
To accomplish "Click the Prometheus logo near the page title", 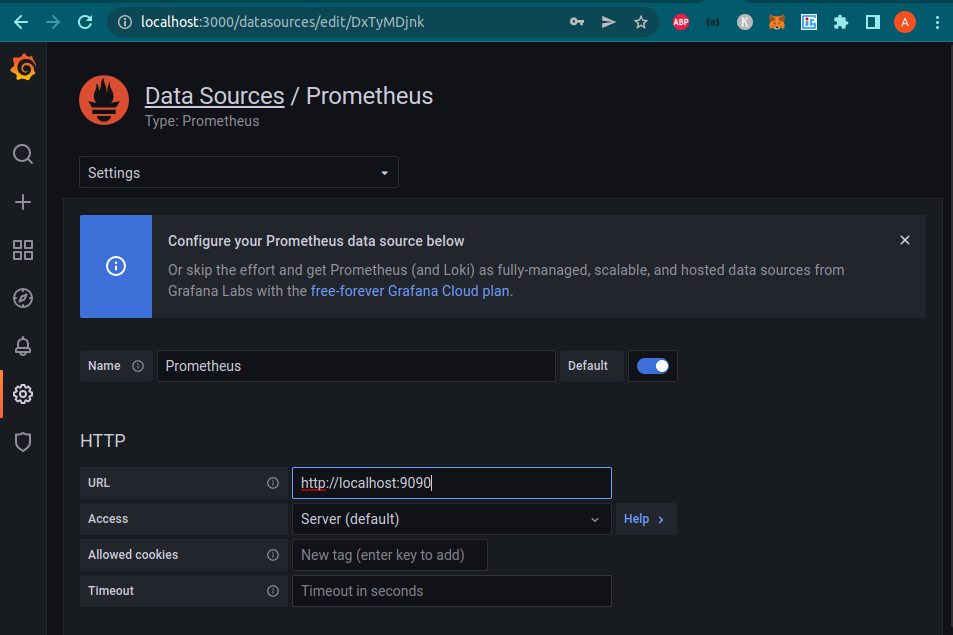I will point(104,100).
